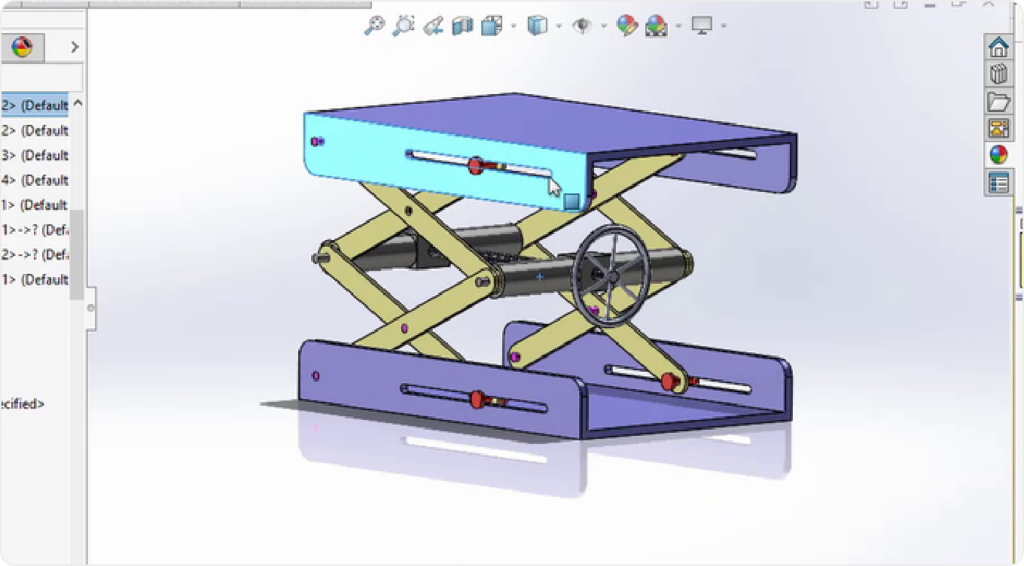The height and width of the screenshot is (566, 1024).
Task: Open the Edit Appearance tool
Action: pos(627,26)
